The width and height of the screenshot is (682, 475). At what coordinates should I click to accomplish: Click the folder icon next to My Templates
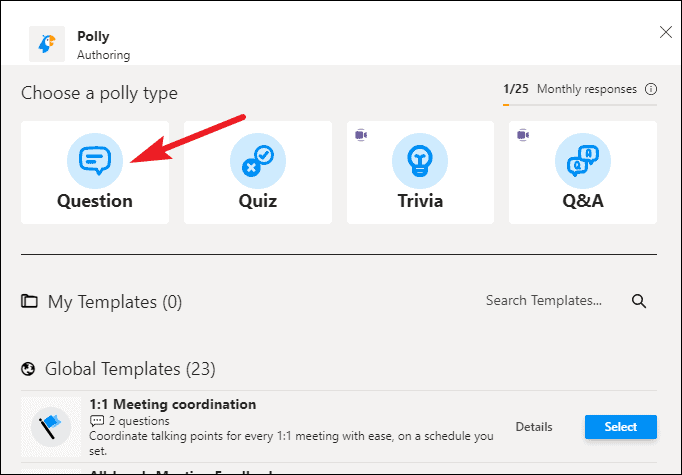point(29,301)
